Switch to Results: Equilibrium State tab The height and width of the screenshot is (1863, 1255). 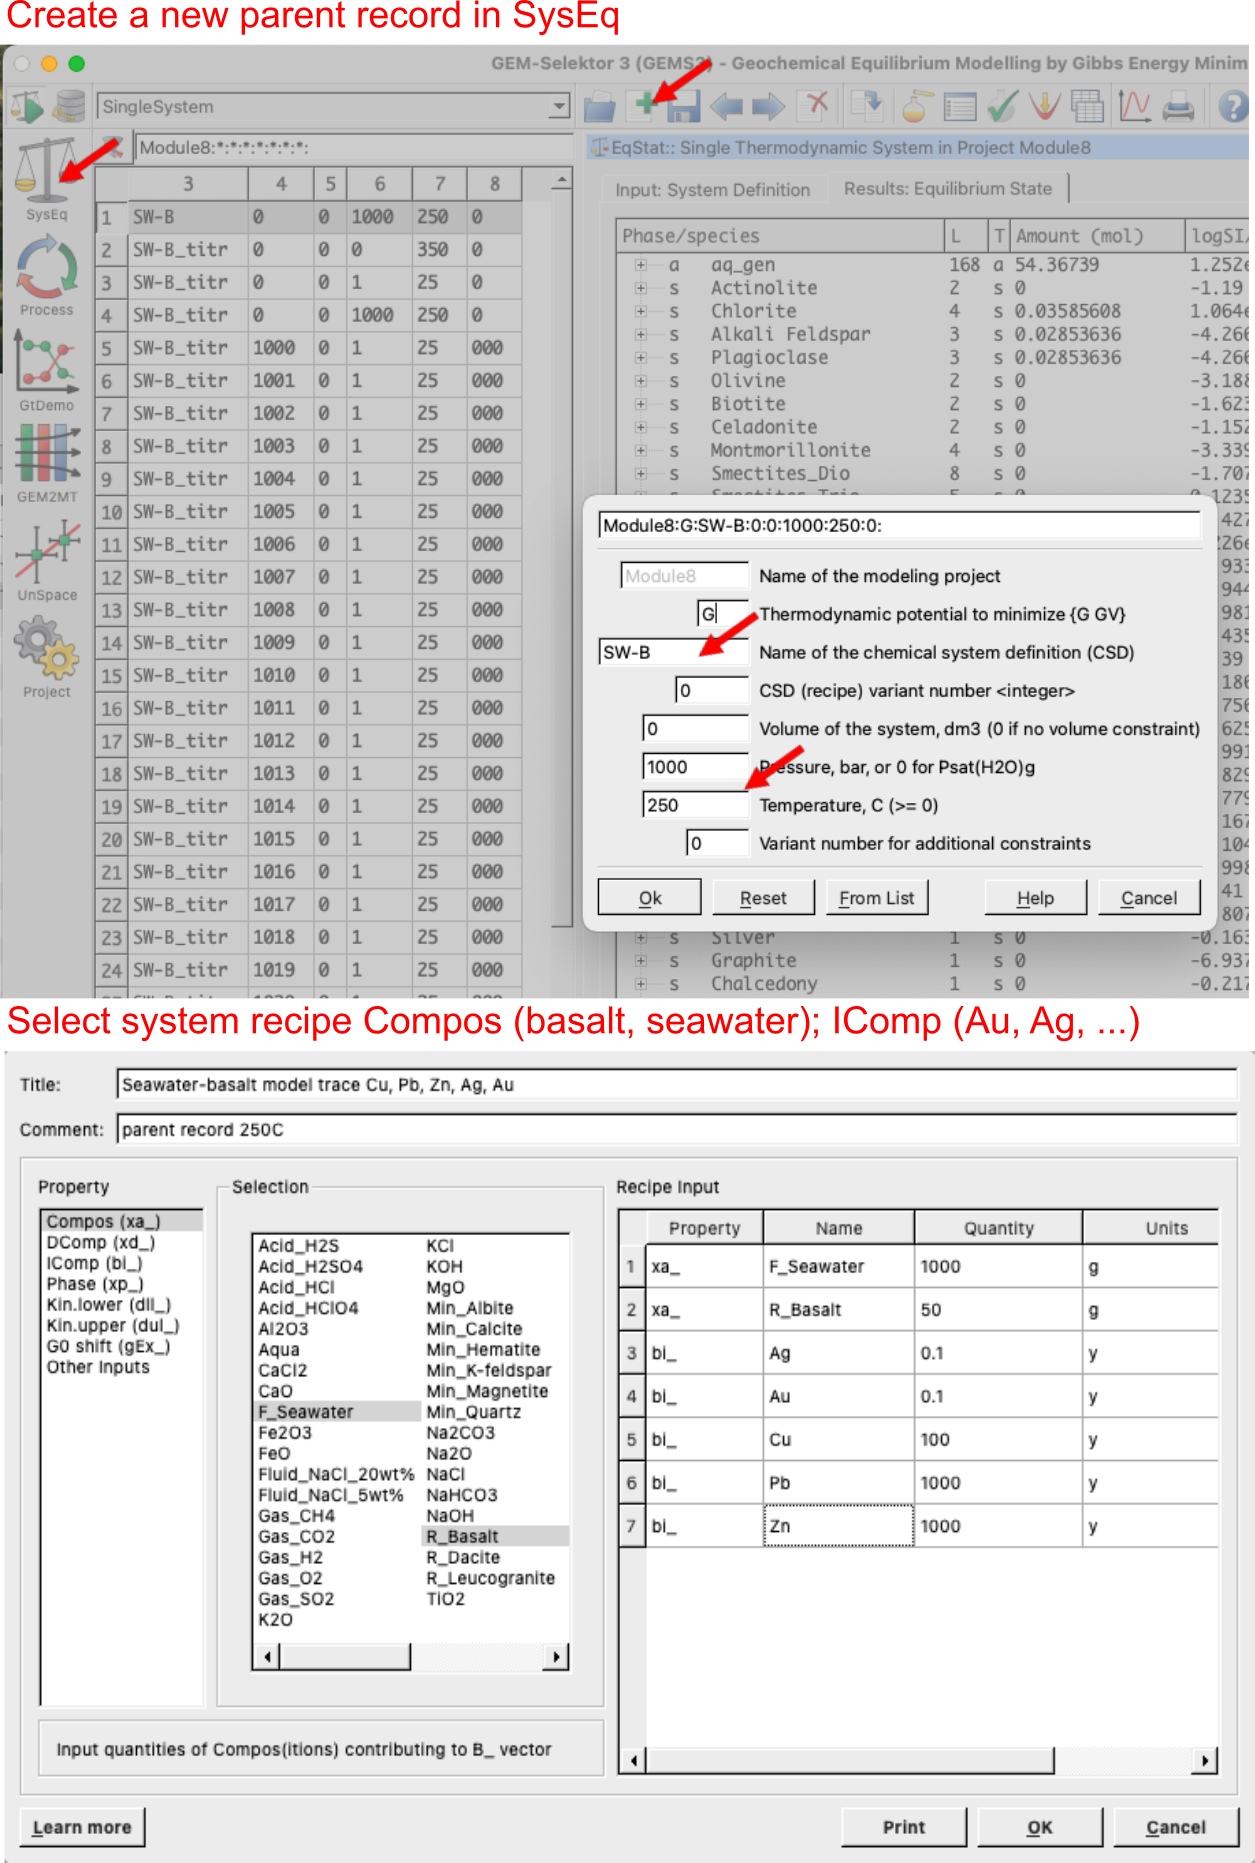point(947,189)
